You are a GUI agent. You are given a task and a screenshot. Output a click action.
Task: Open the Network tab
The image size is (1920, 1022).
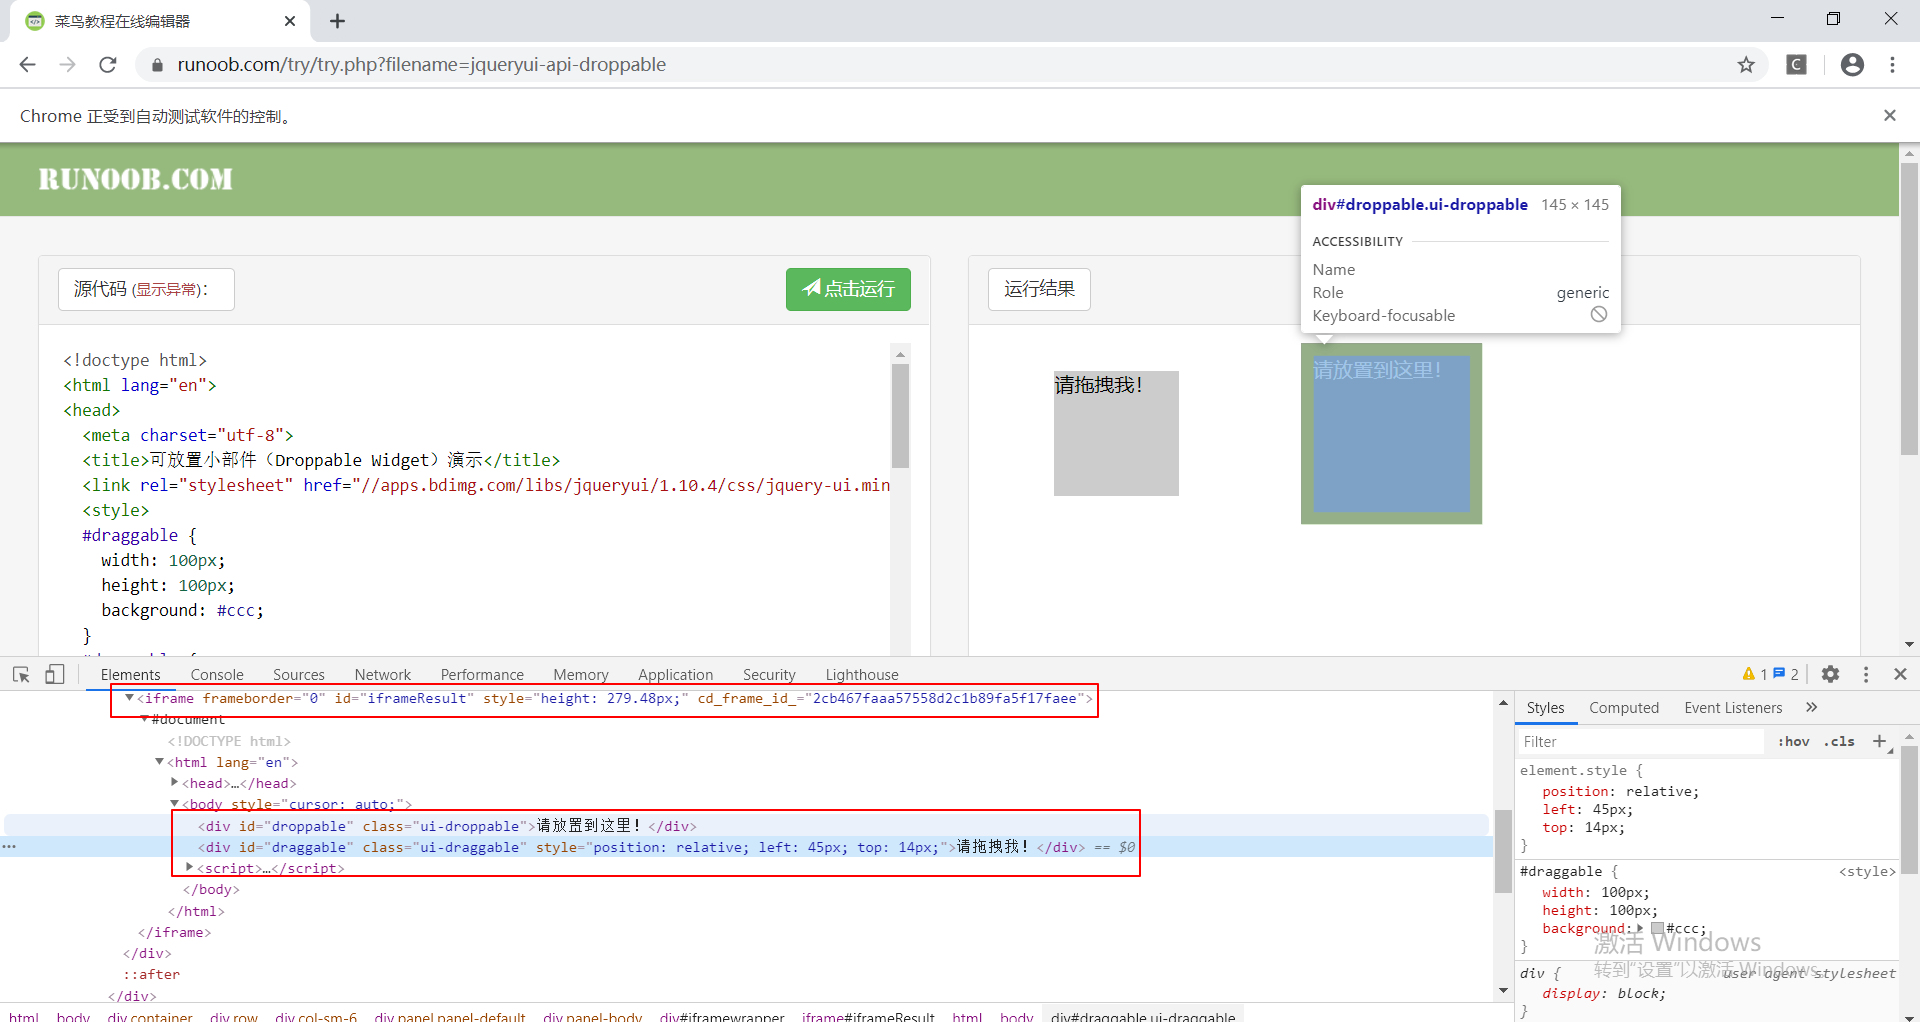[382, 675]
